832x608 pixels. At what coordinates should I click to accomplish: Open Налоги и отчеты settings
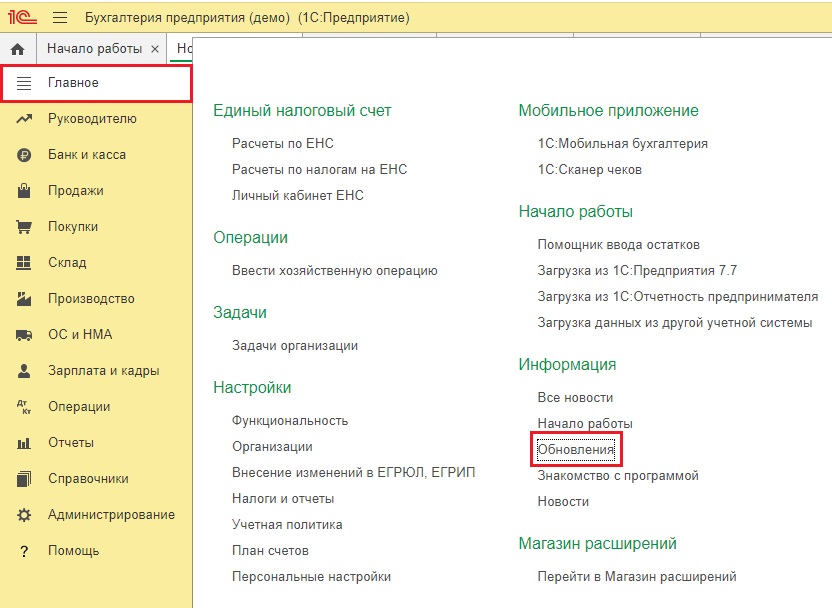click(x=283, y=499)
